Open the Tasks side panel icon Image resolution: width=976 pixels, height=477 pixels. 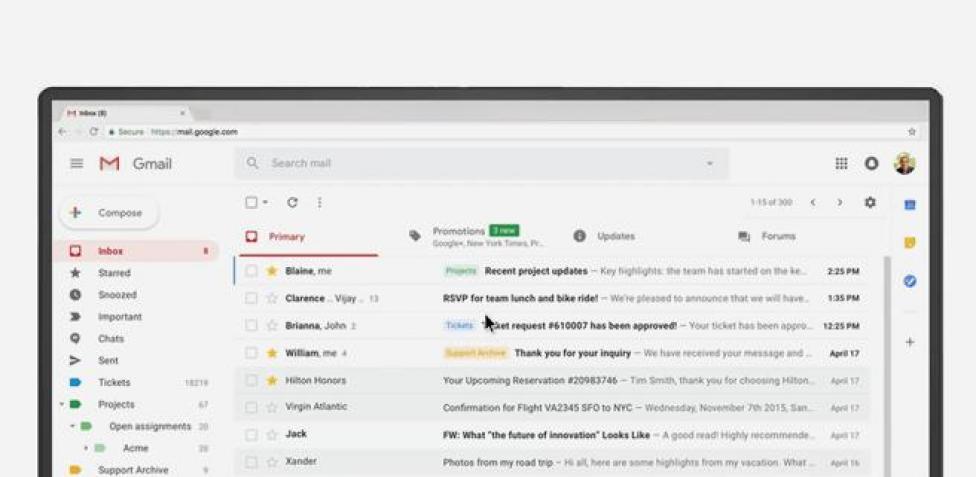909,281
